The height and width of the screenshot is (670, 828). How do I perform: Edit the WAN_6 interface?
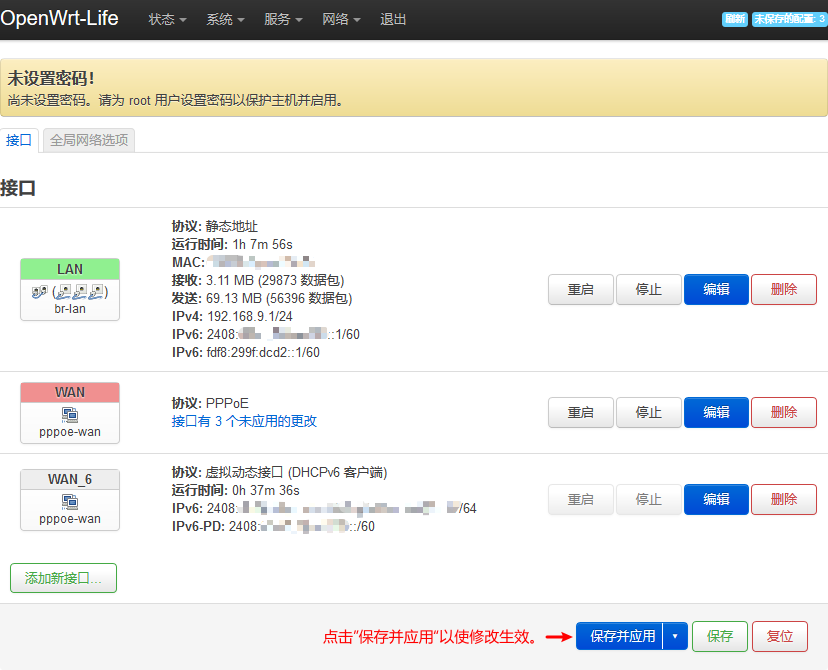coord(716,499)
